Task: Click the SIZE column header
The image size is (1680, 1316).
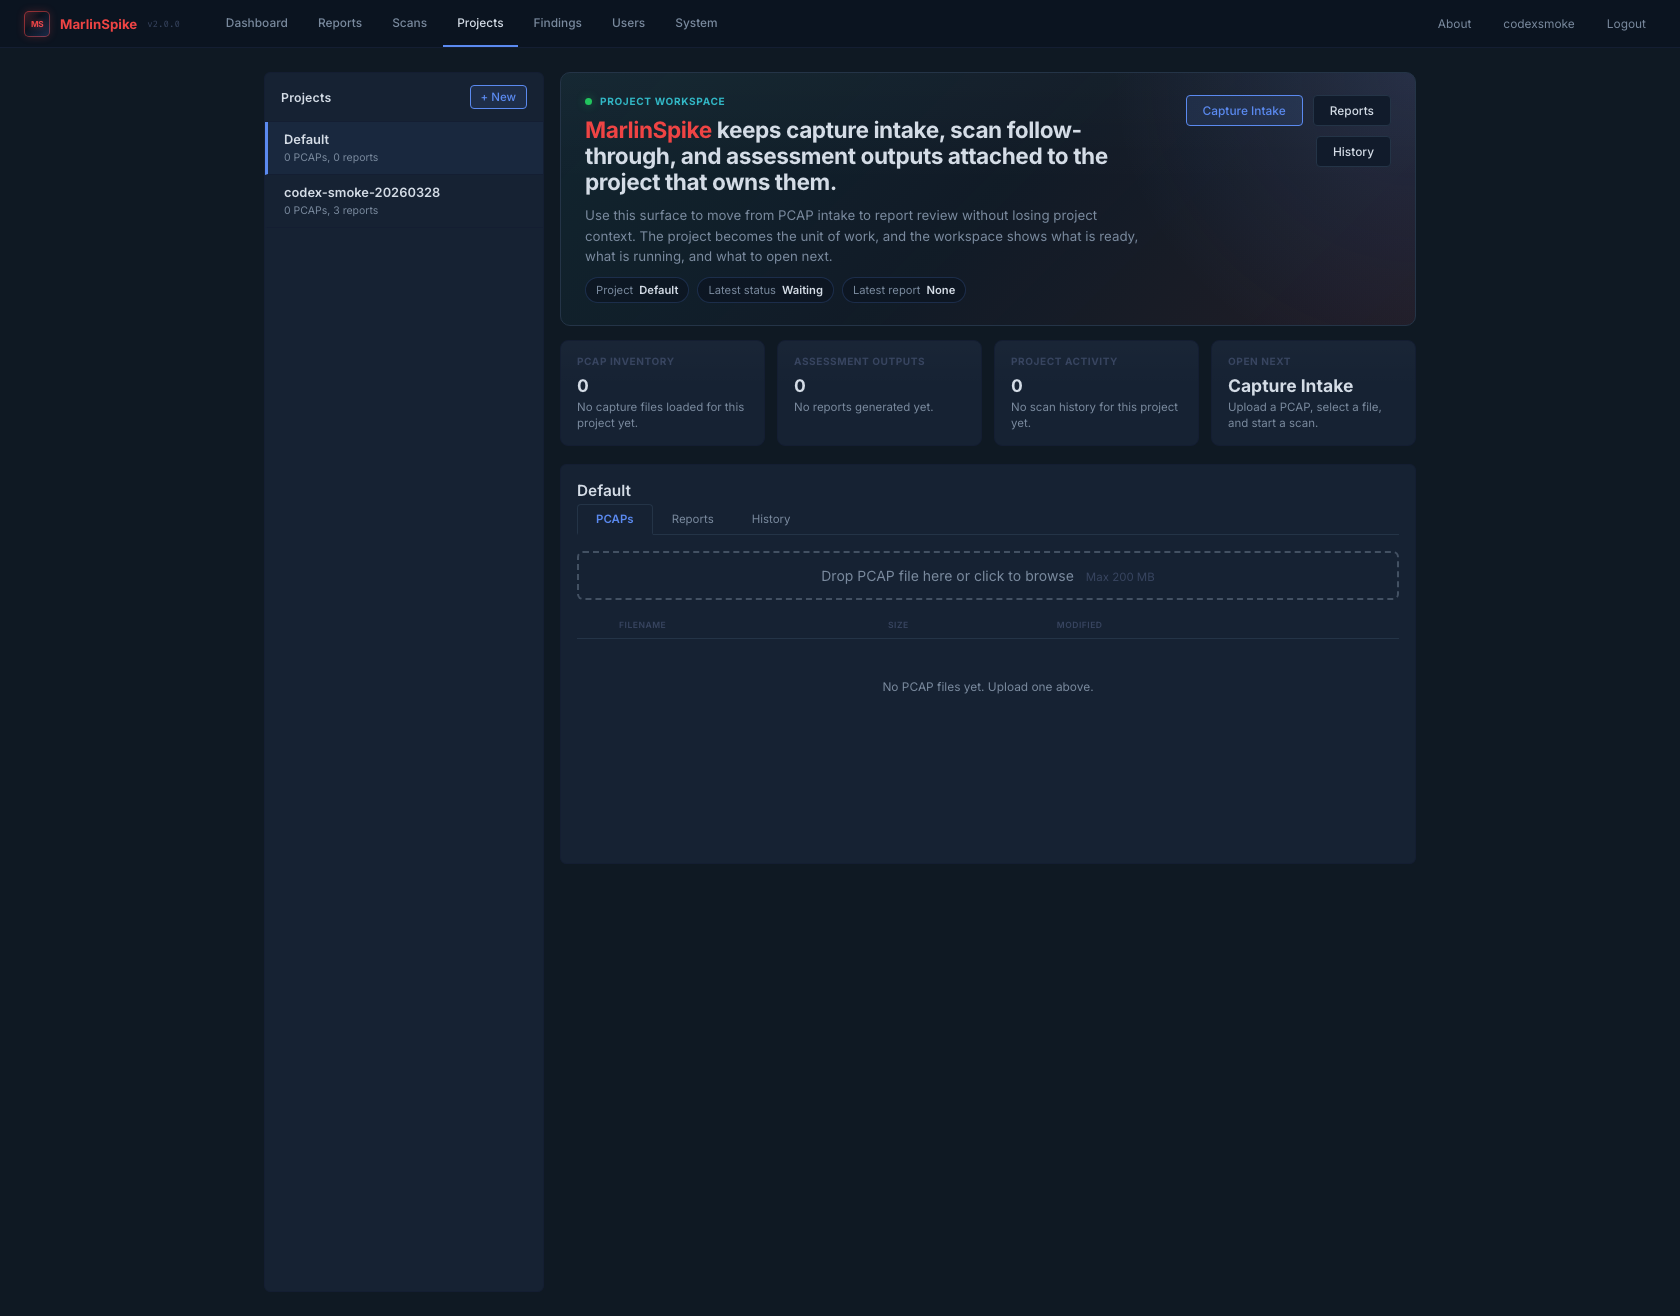Action: [898, 625]
